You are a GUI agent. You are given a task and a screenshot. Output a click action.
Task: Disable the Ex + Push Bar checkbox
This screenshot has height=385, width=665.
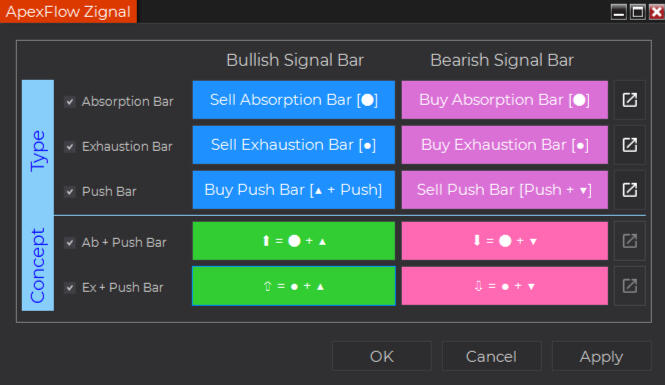[x=70, y=287]
